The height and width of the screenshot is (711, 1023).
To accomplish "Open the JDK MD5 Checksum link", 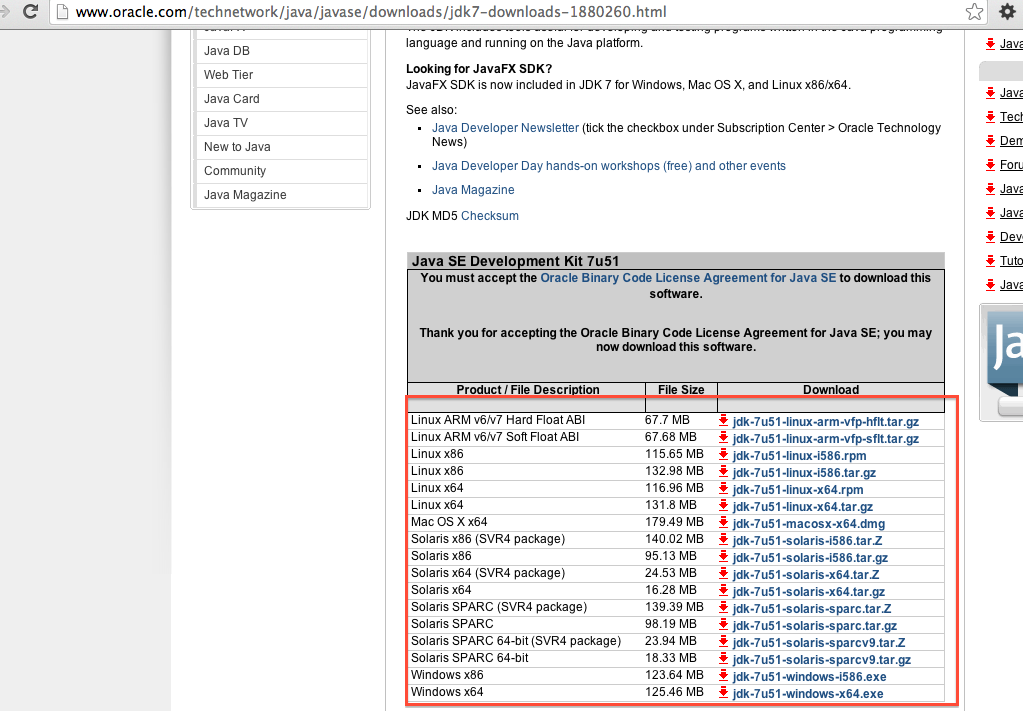I will 490,216.
